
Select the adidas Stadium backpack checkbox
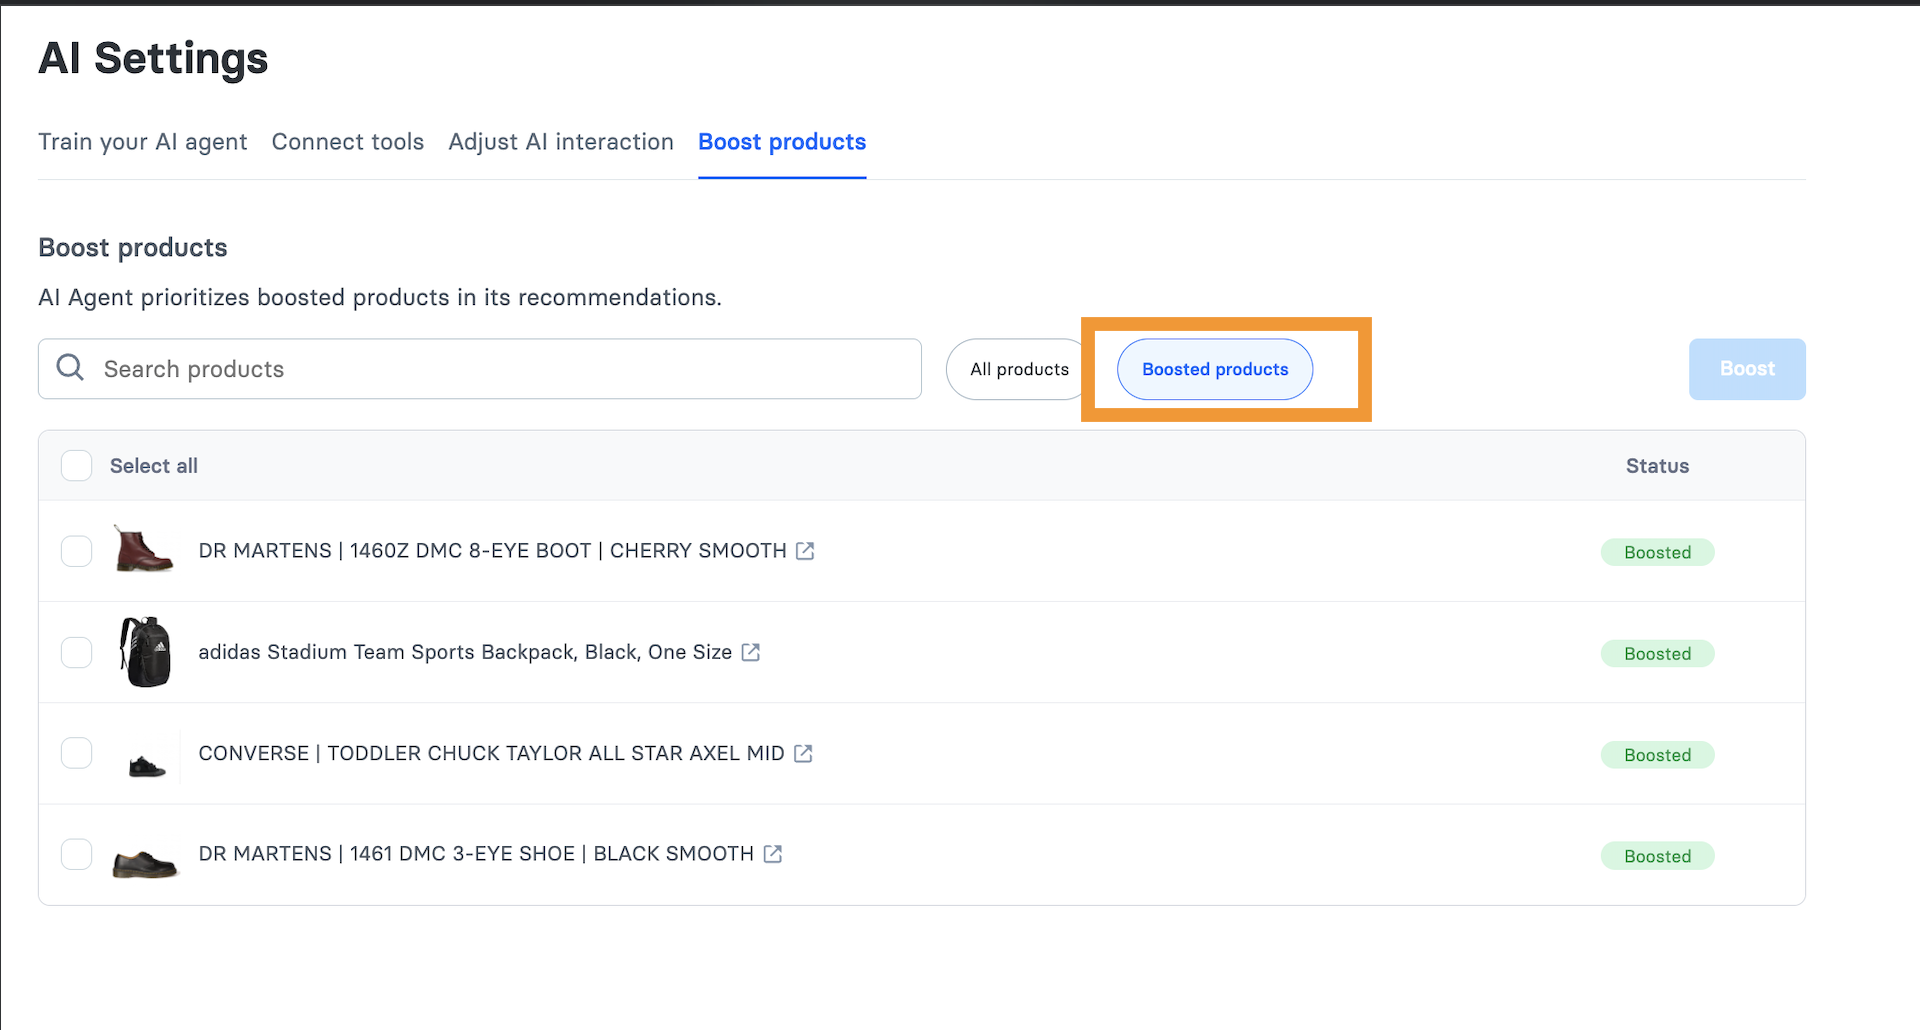pyautogui.click(x=77, y=652)
